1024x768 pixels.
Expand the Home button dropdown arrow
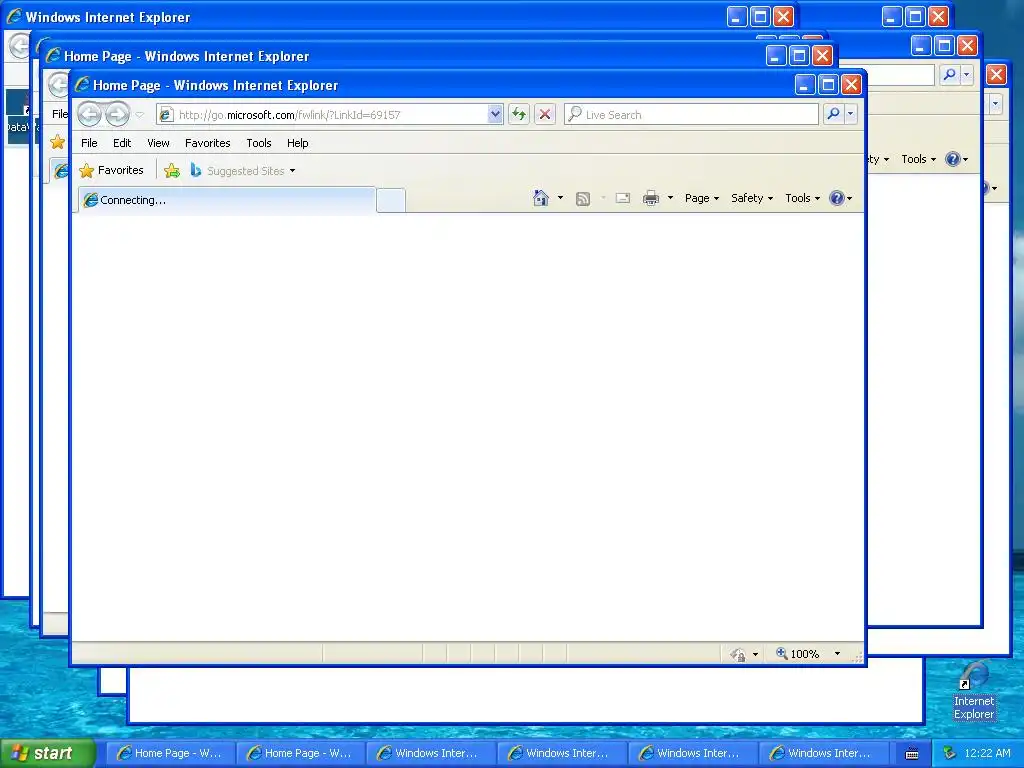point(560,198)
